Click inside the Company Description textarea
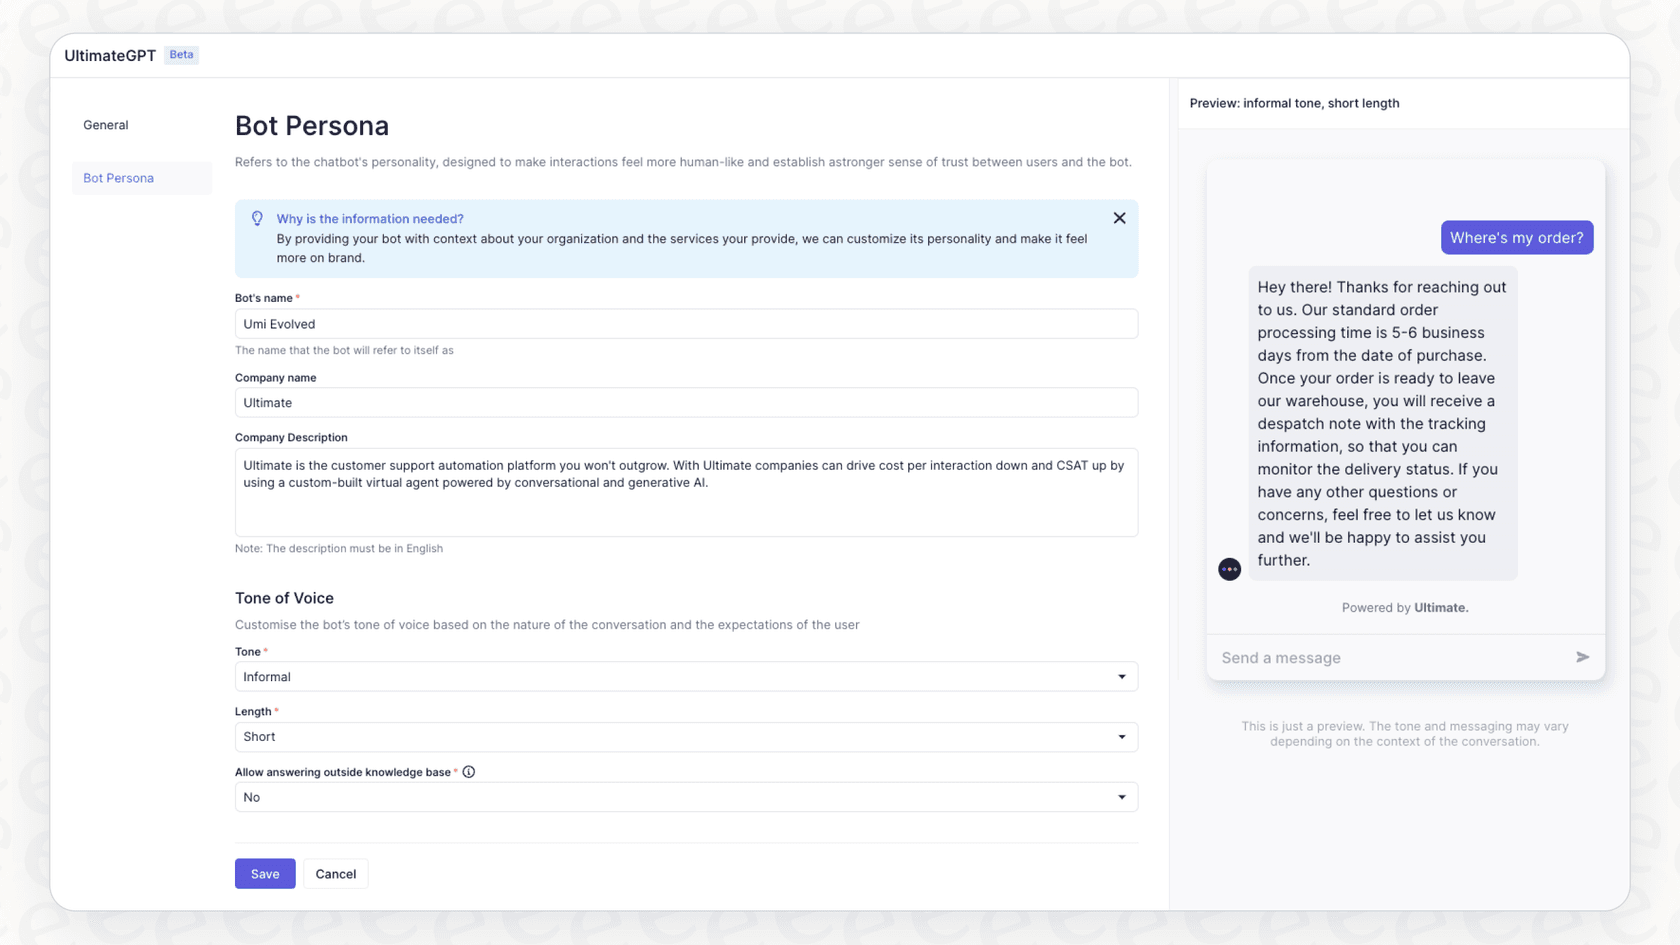The height and width of the screenshot is (945, 1680). [686, 492]
